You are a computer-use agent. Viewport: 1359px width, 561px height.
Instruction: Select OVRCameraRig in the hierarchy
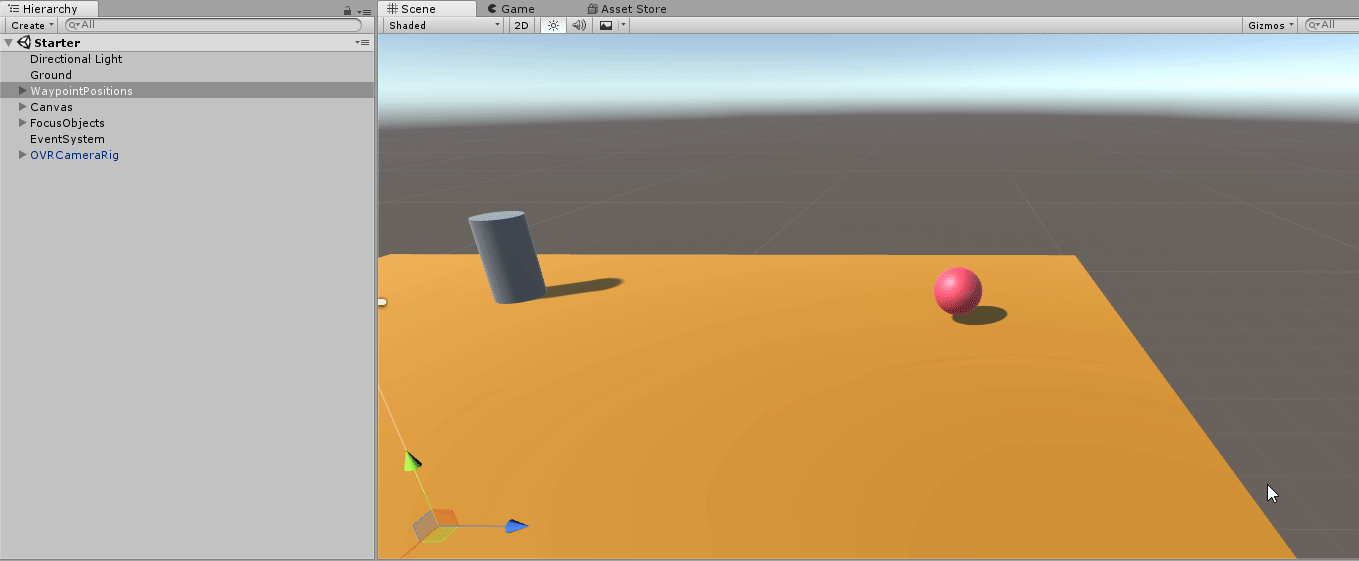pyautogui.click(x=74, y=155)
